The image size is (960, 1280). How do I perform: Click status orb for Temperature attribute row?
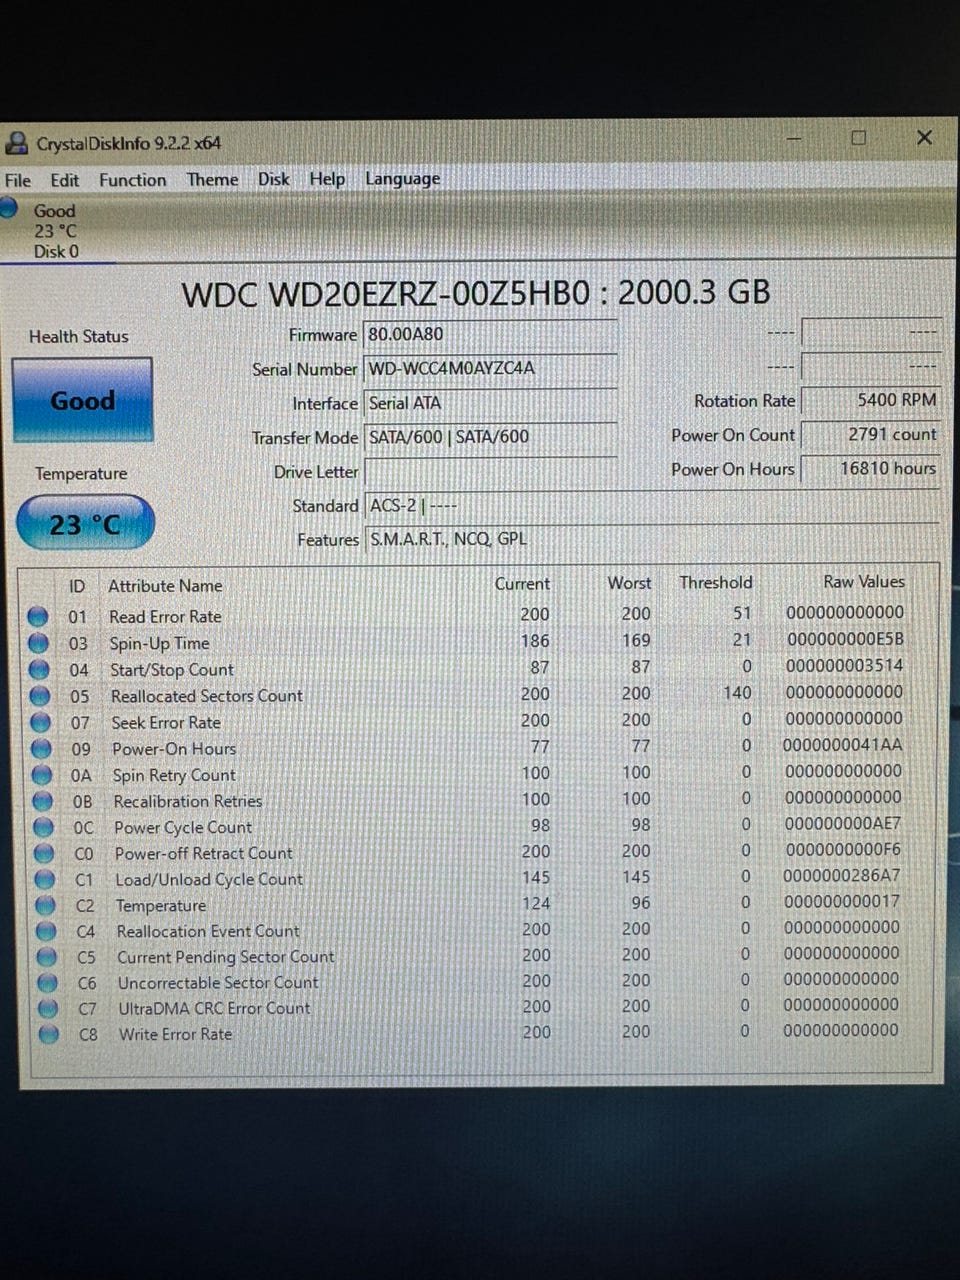pyautogui.click(x=46, y=905)
